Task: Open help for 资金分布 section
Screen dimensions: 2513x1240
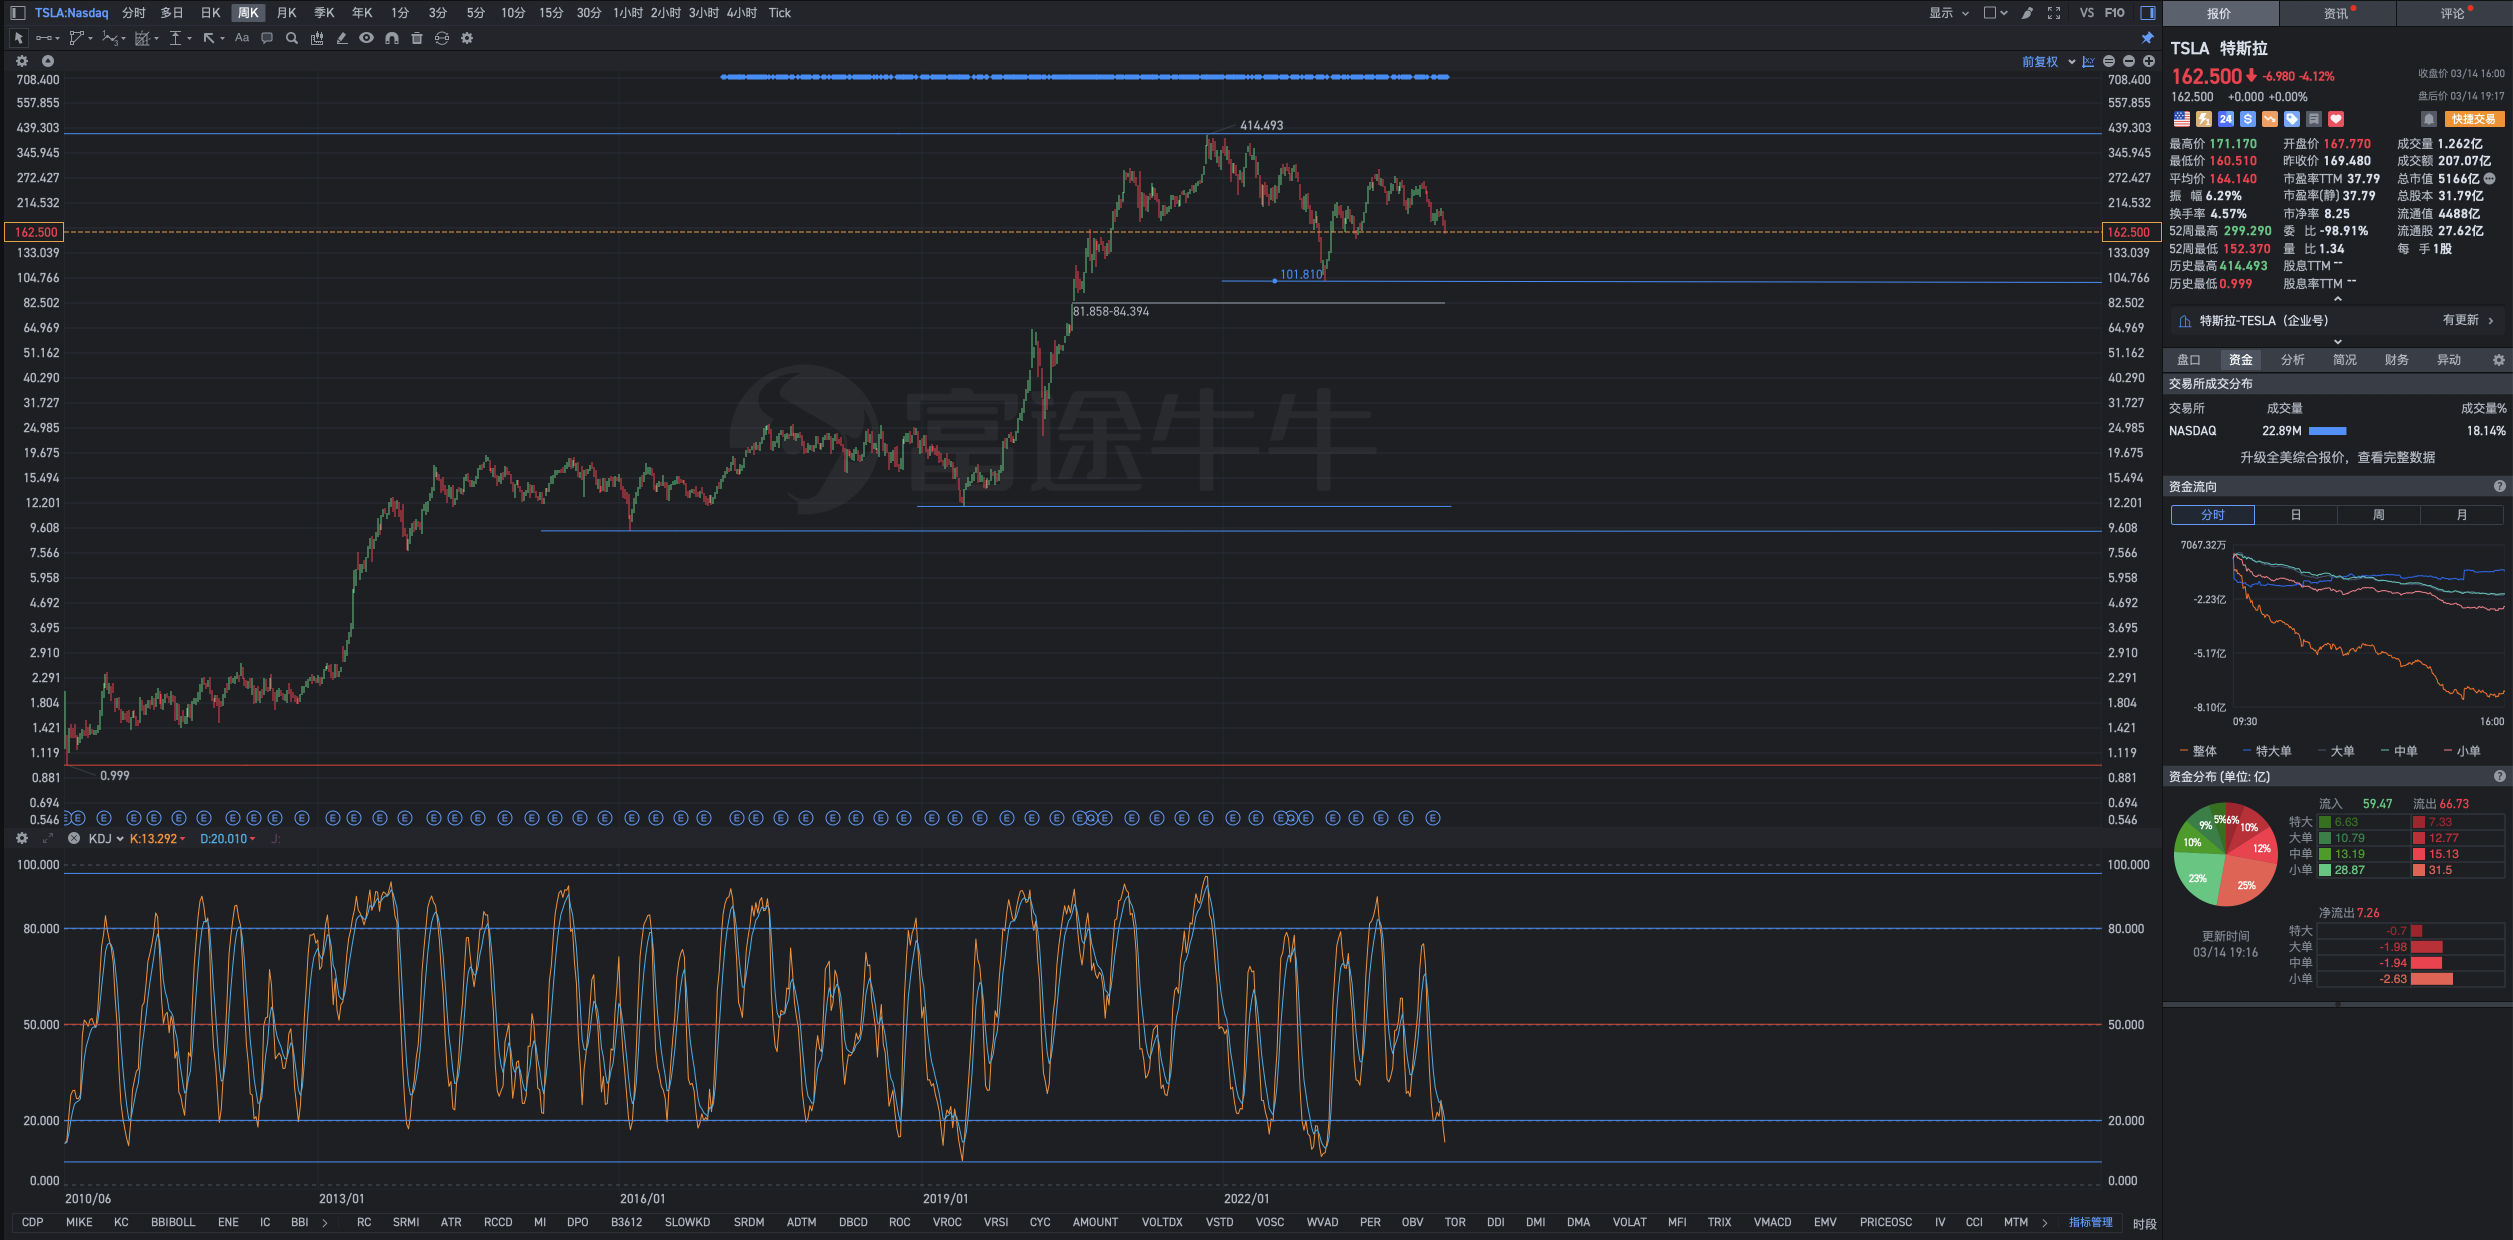Action: pos(2500,777)
